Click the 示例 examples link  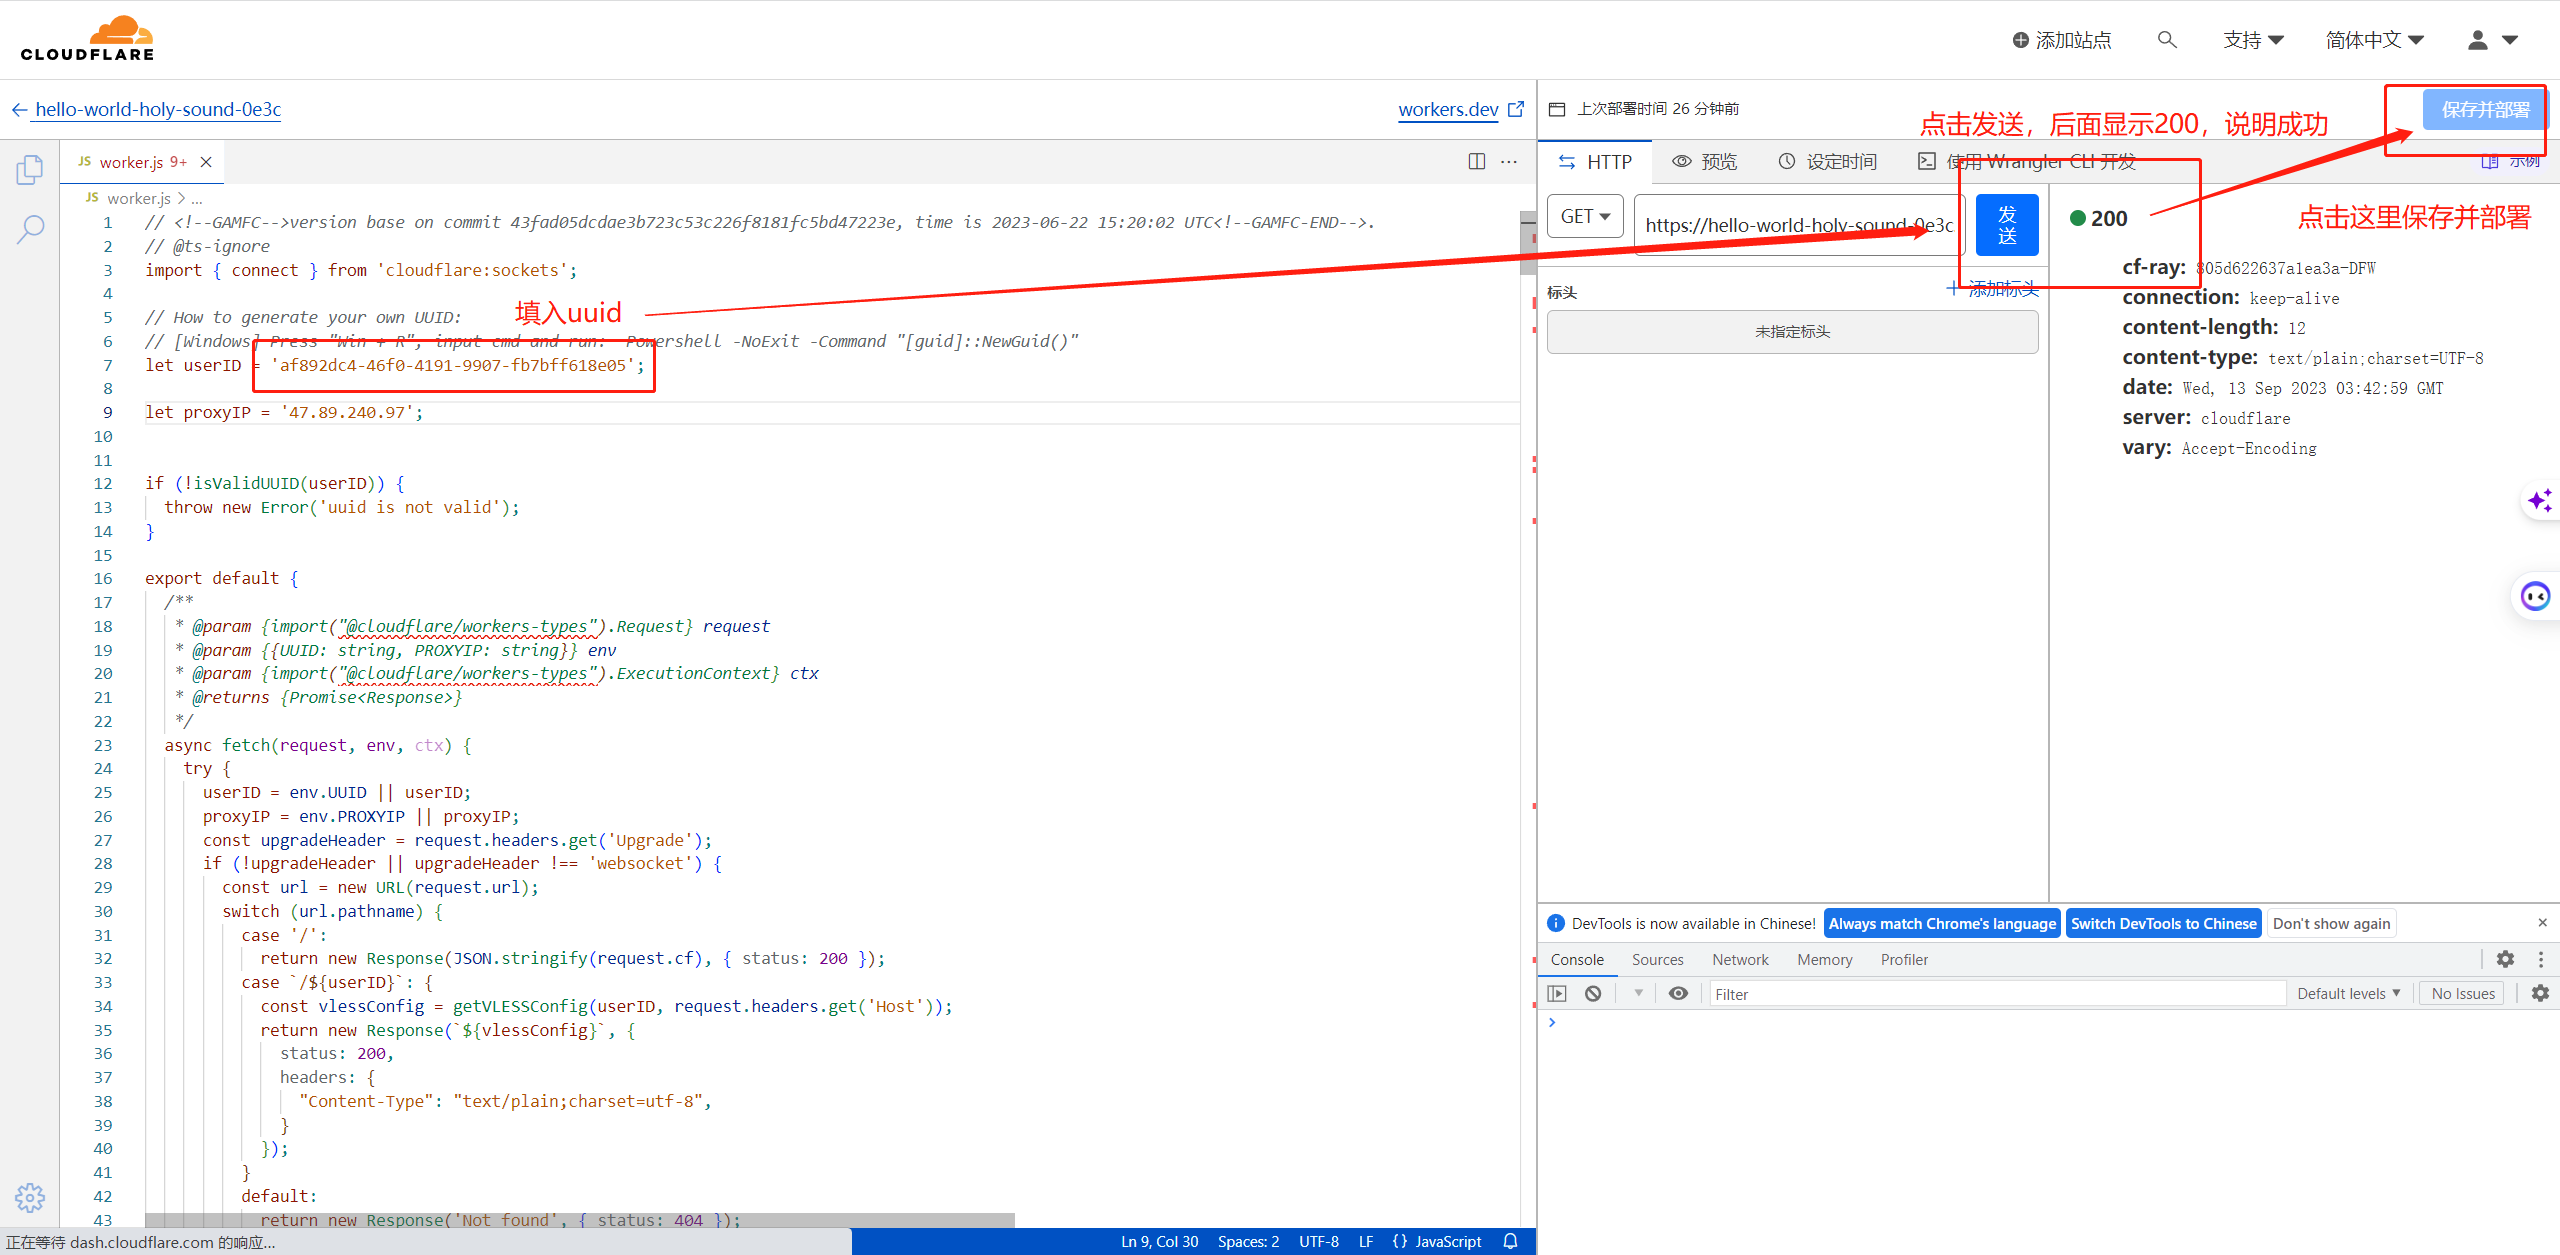point(2510,162)
